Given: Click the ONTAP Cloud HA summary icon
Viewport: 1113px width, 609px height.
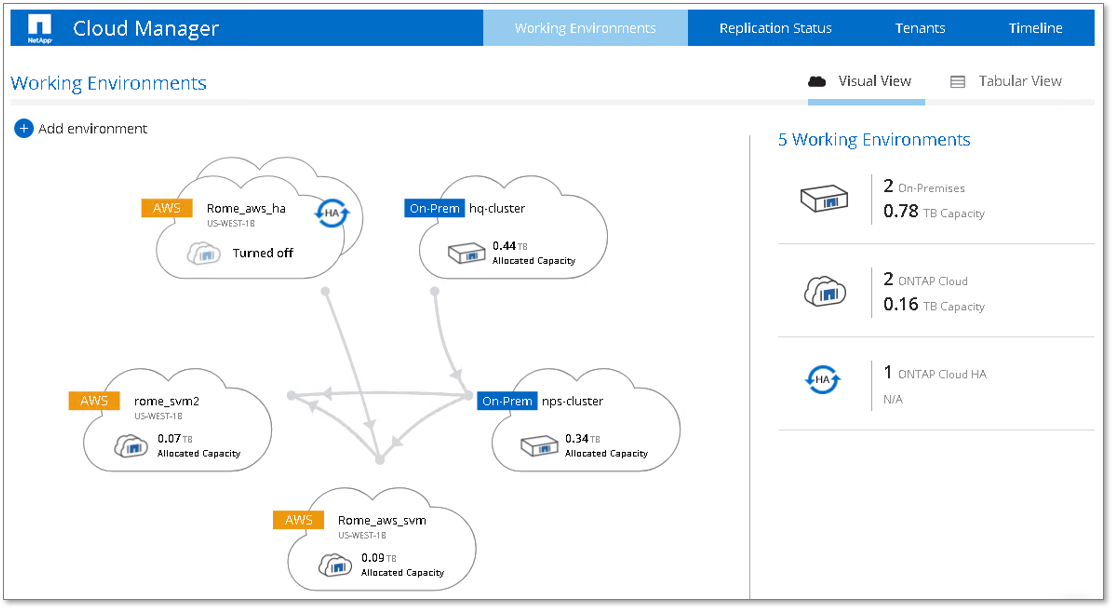Looking at the screenshot, I should (823, 380).
